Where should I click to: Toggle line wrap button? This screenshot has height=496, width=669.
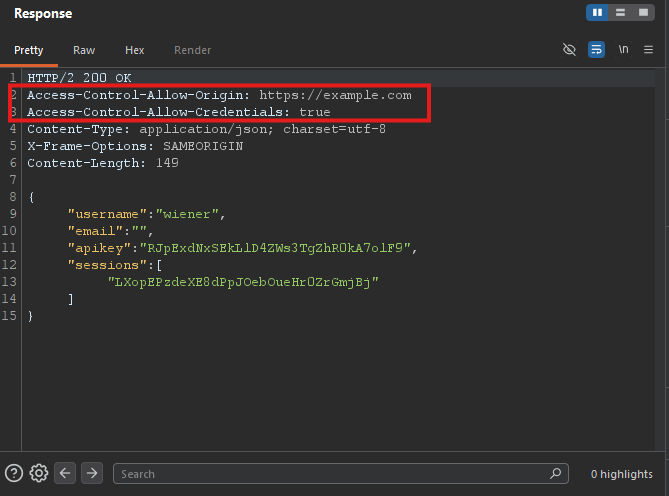coord(596,49)
